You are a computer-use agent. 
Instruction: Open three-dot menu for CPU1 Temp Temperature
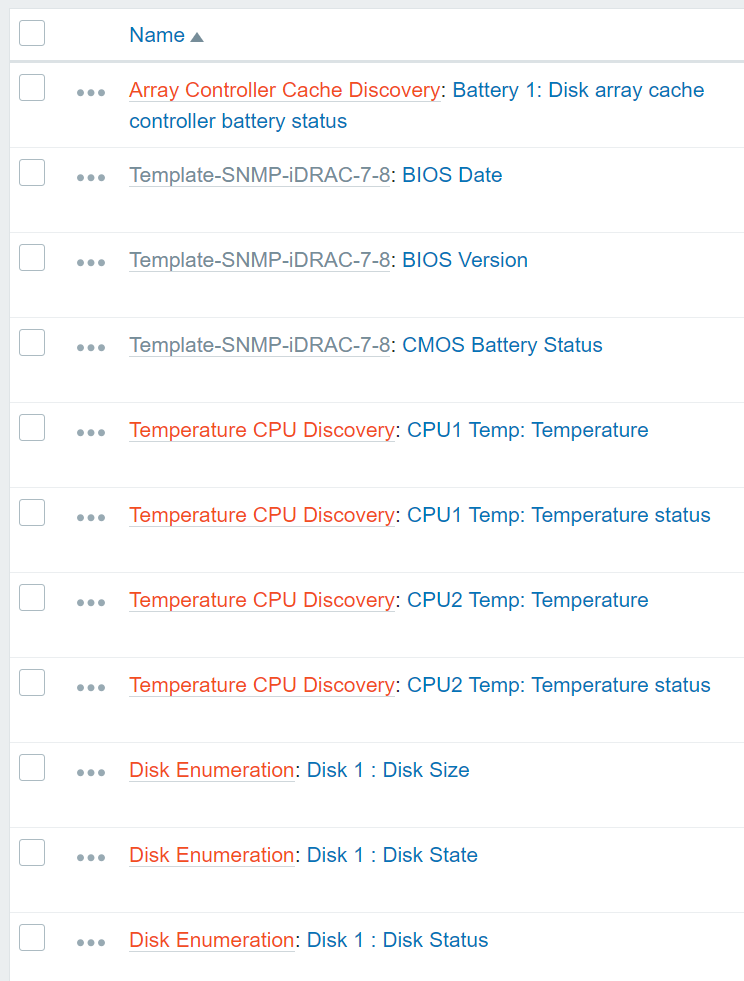[91, 432]
